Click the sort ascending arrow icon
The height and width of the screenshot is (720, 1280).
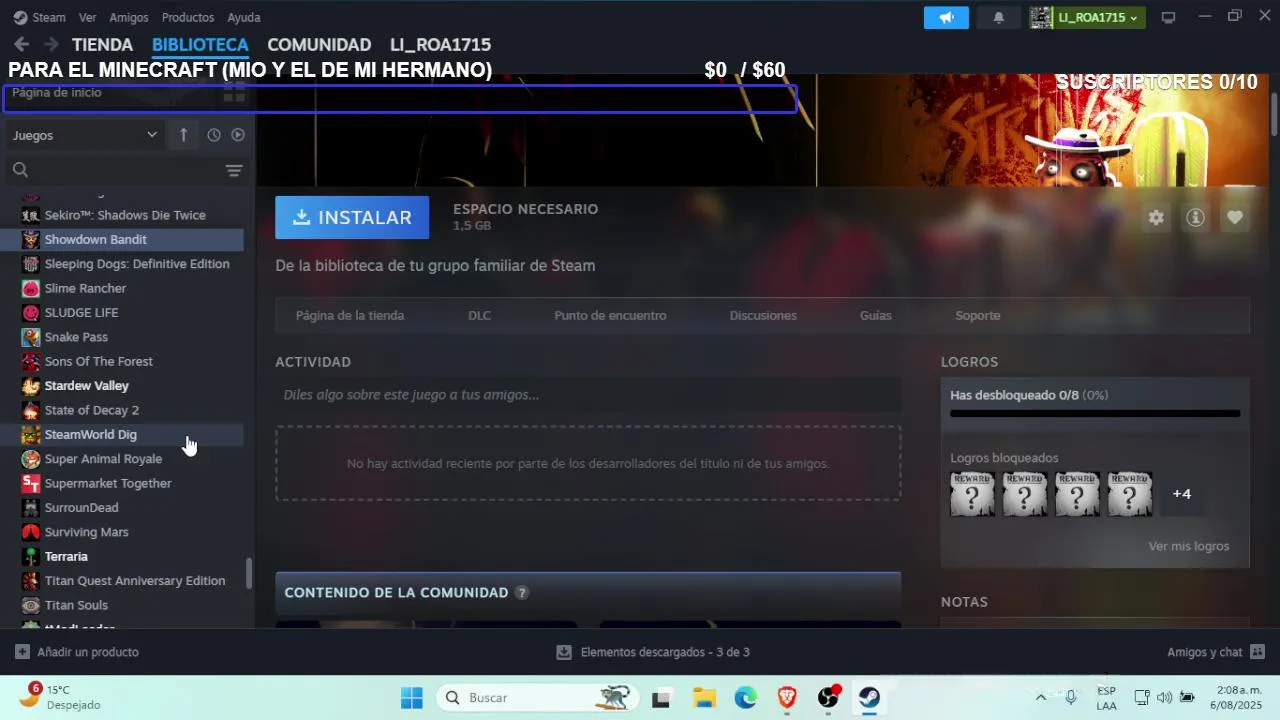[183, 135]
